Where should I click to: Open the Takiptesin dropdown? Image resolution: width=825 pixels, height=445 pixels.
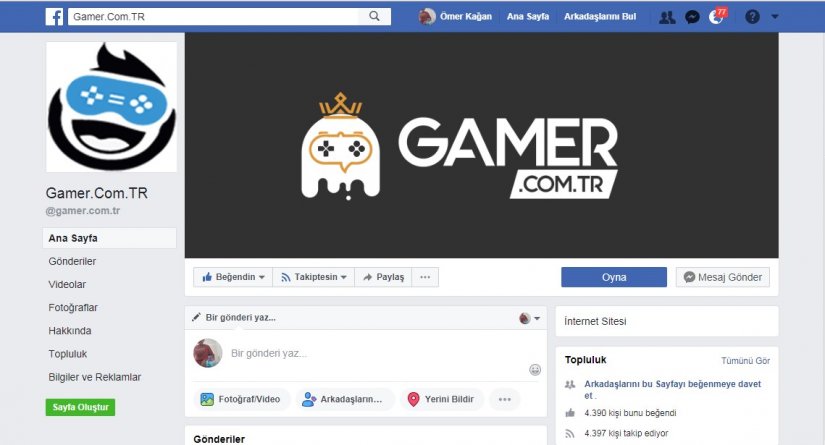314,277
